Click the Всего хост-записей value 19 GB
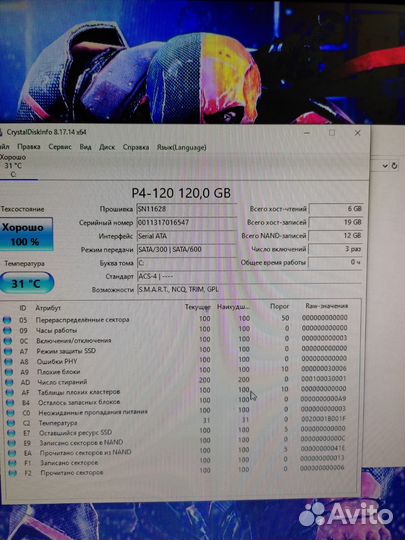This screenshot has width=405, height=540. pyautogui.click(x=336, y=222)
